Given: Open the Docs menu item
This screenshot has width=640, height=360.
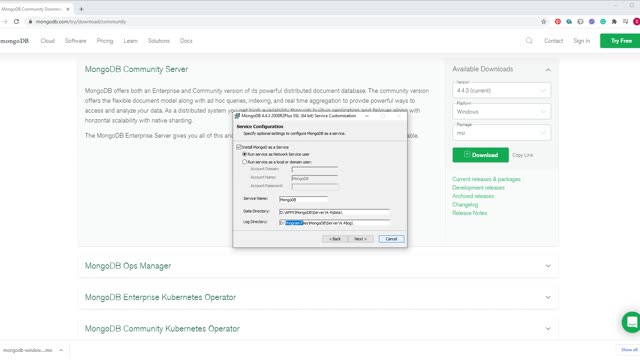Looking at the screenshot, I should point(186,41).
